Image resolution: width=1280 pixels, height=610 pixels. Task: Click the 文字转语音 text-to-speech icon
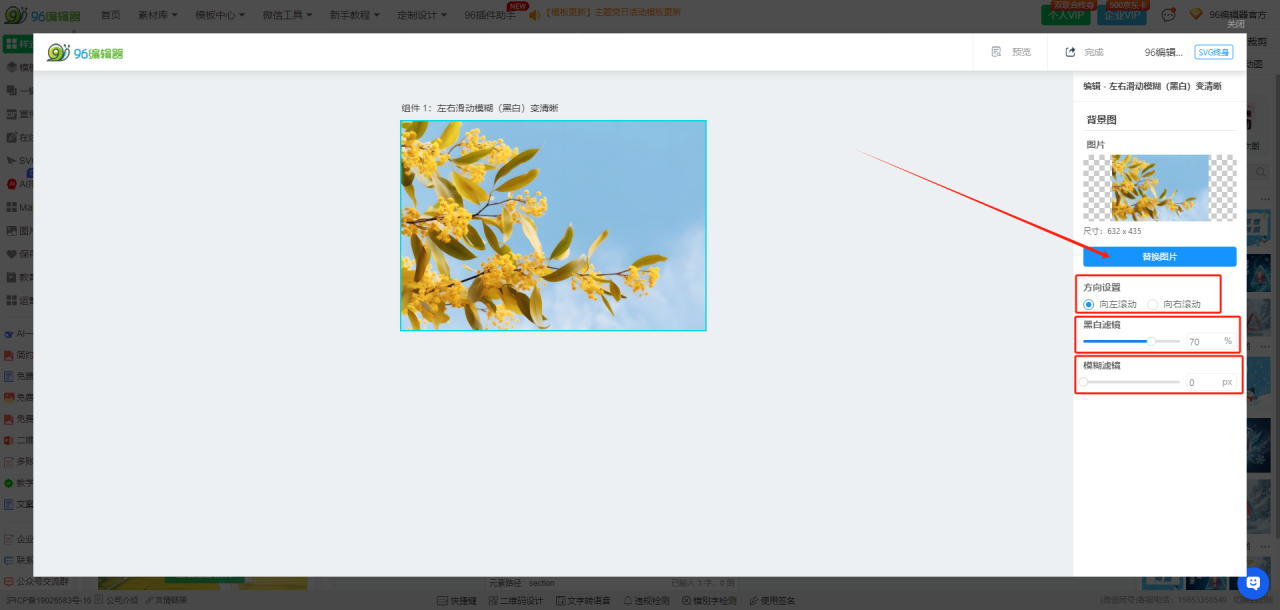[560, 601]
